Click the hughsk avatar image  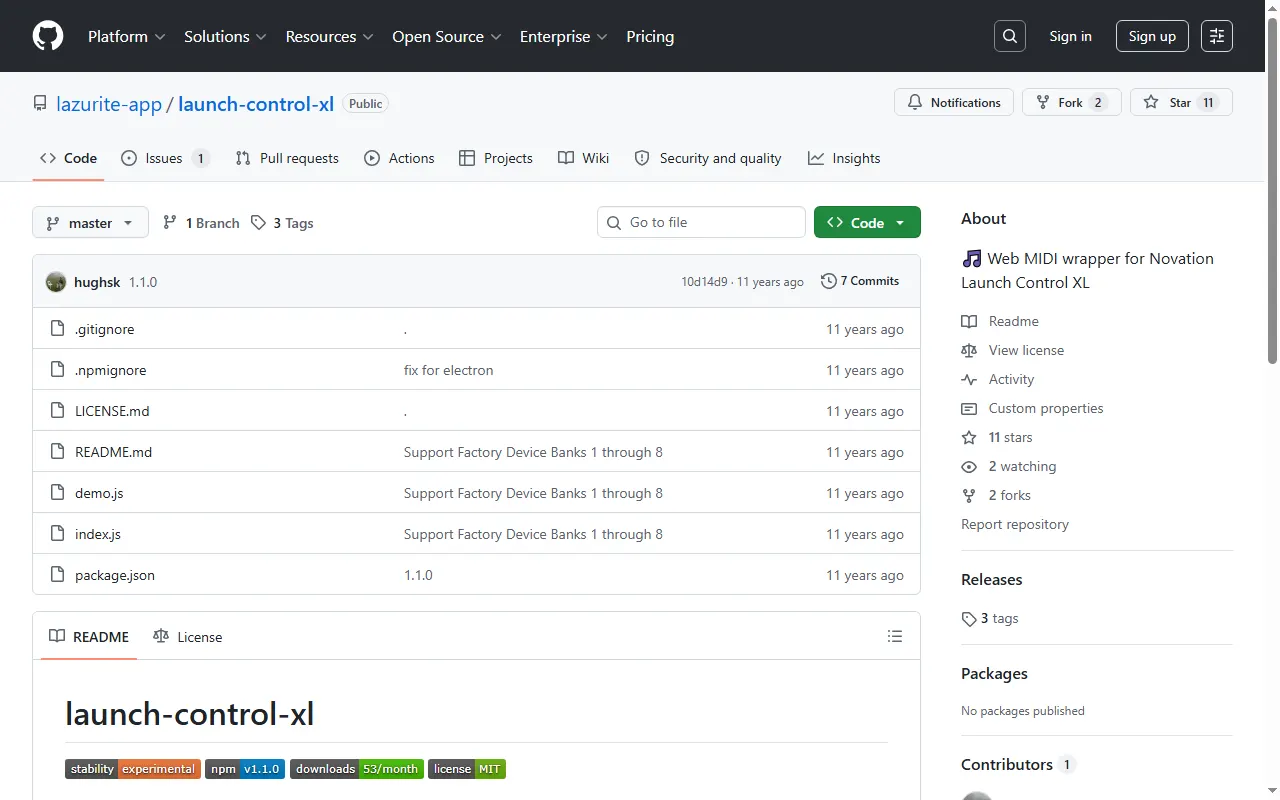pyautogui.click(x=56, y=282)
